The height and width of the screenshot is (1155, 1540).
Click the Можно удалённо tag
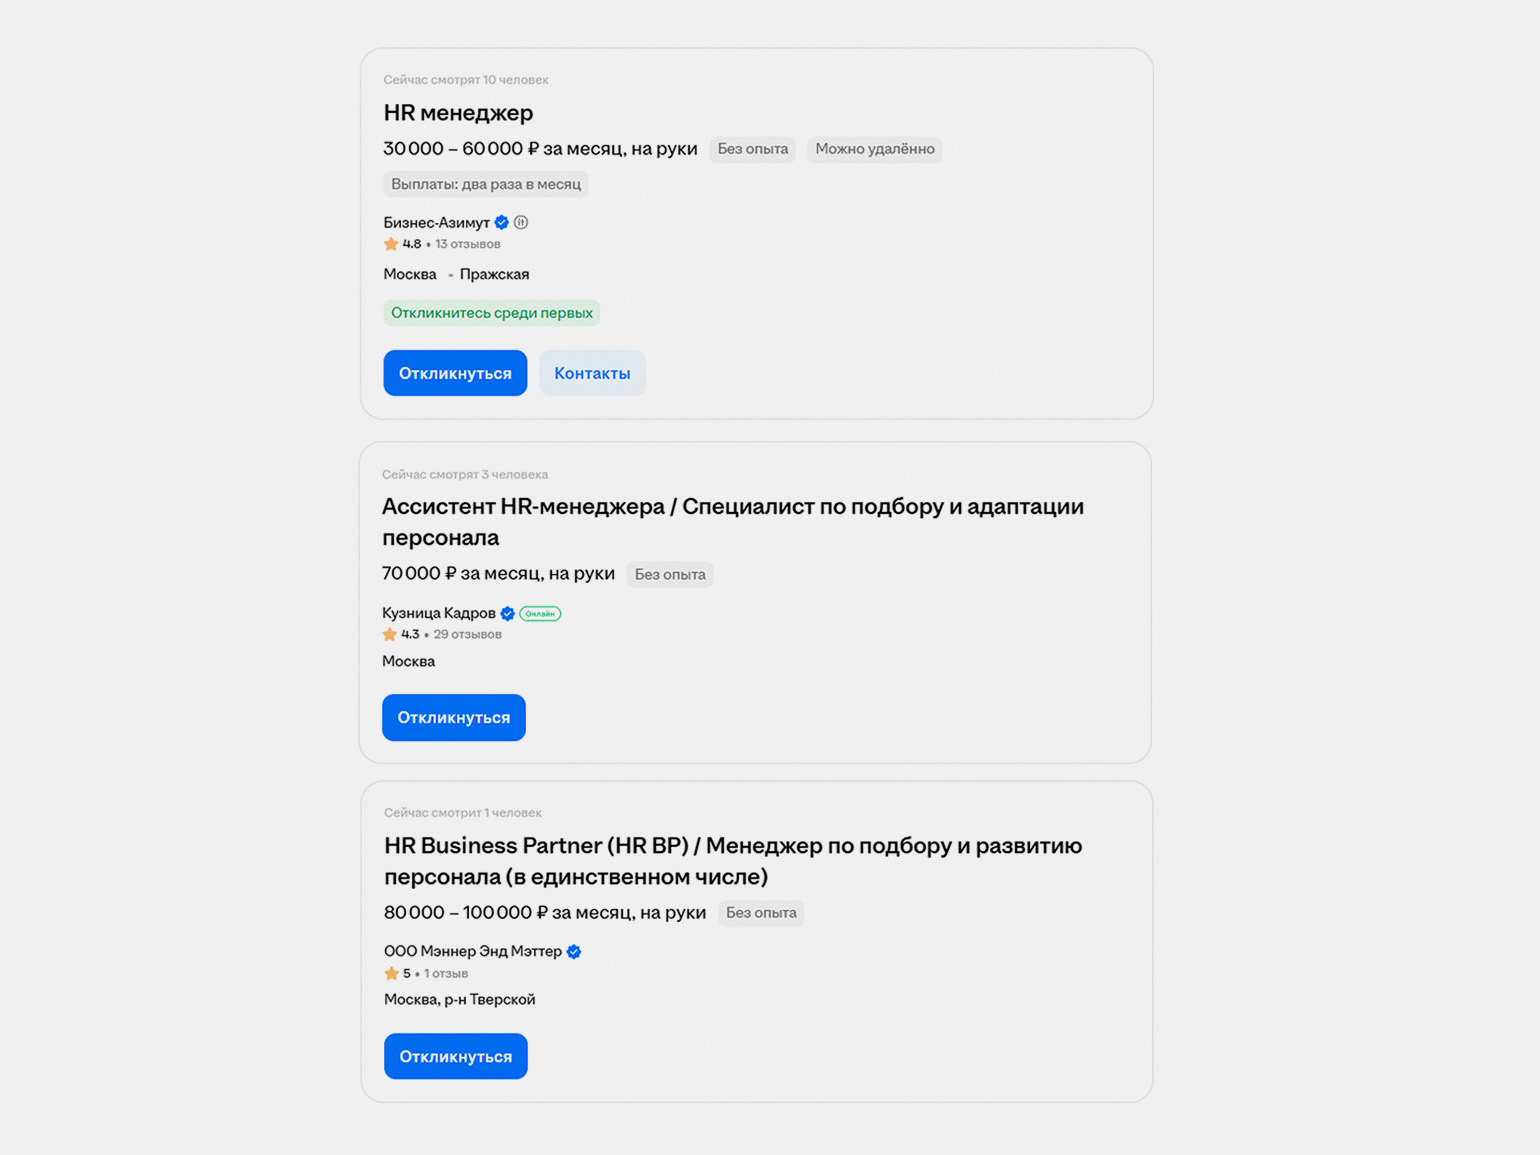[x=875, y=149]
